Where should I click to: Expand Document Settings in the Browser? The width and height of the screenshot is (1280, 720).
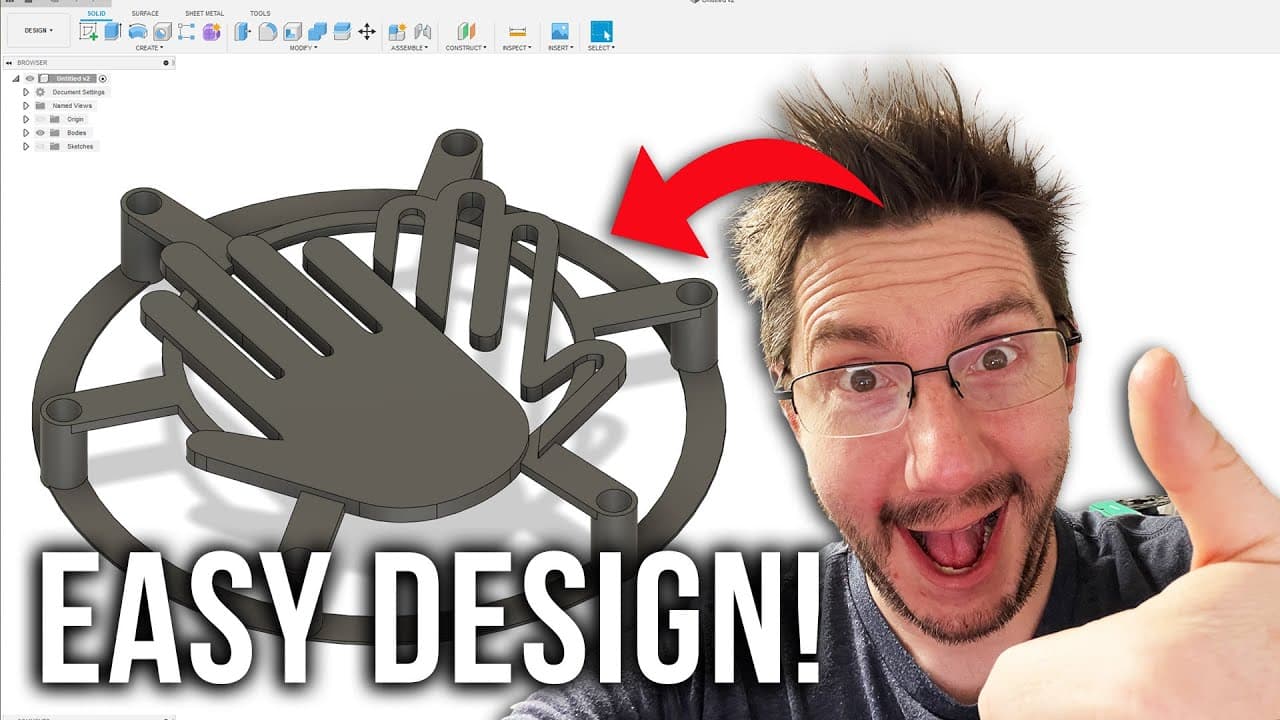click(x=27, y=92)
